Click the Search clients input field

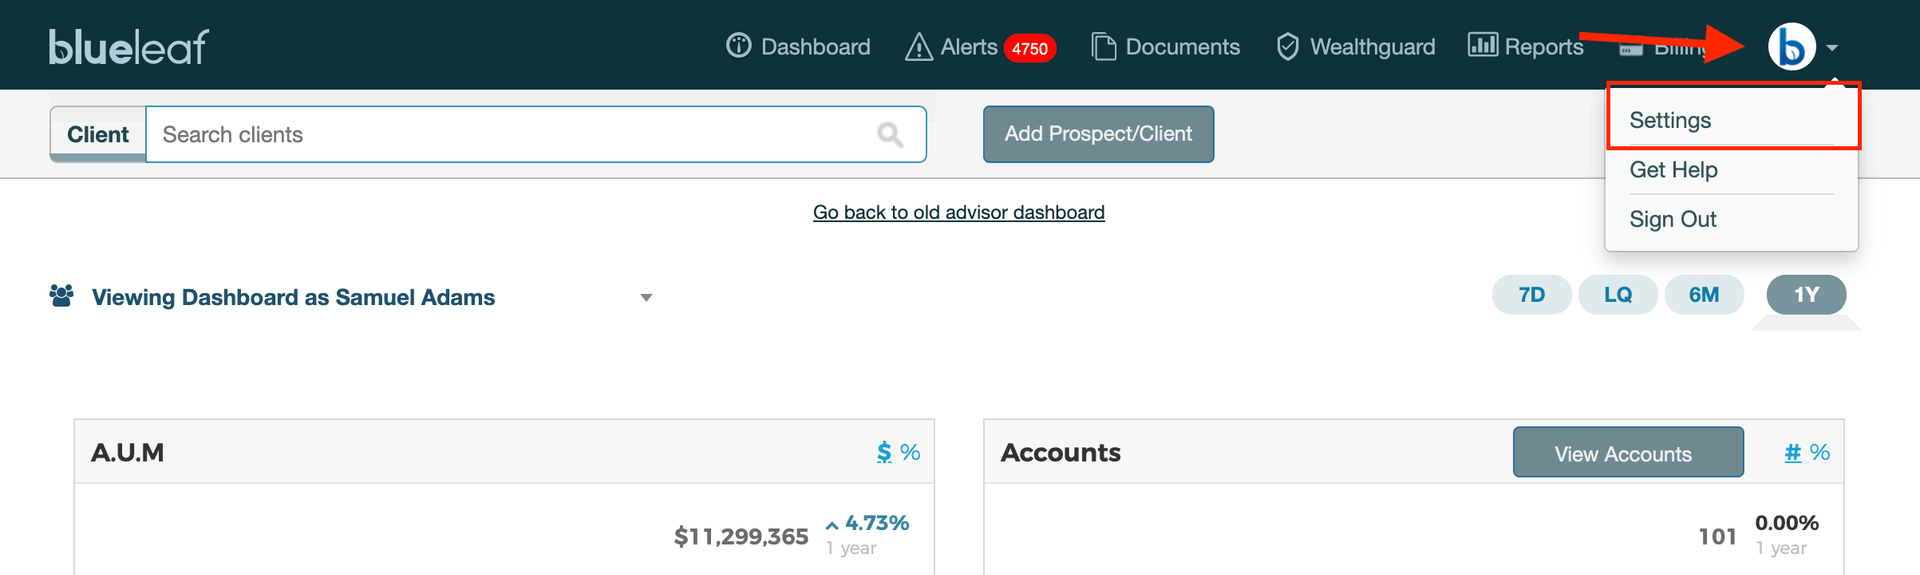pyautogui.click(x=510, y=135)
